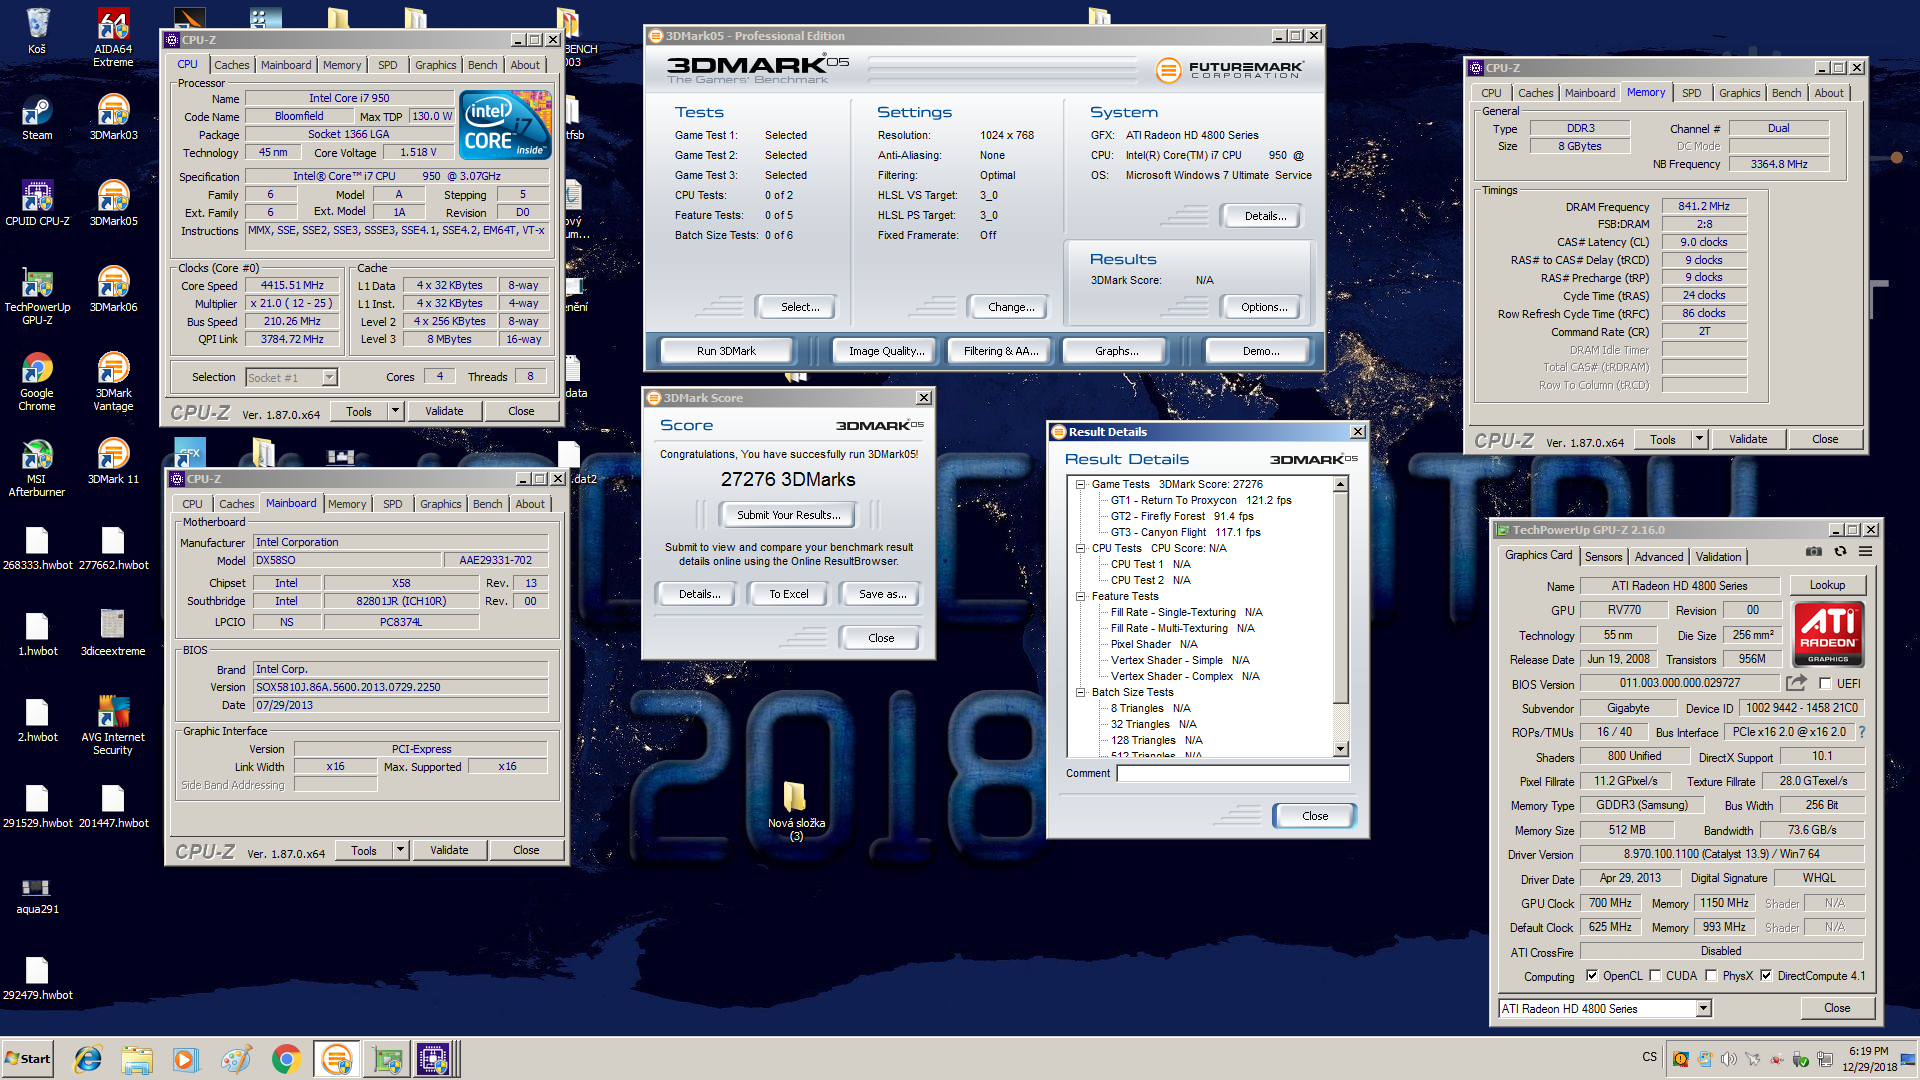Open Windows Explorer from the taskbar
The width and height of the screenshot is (1920, 1080).
(137, 1059)
